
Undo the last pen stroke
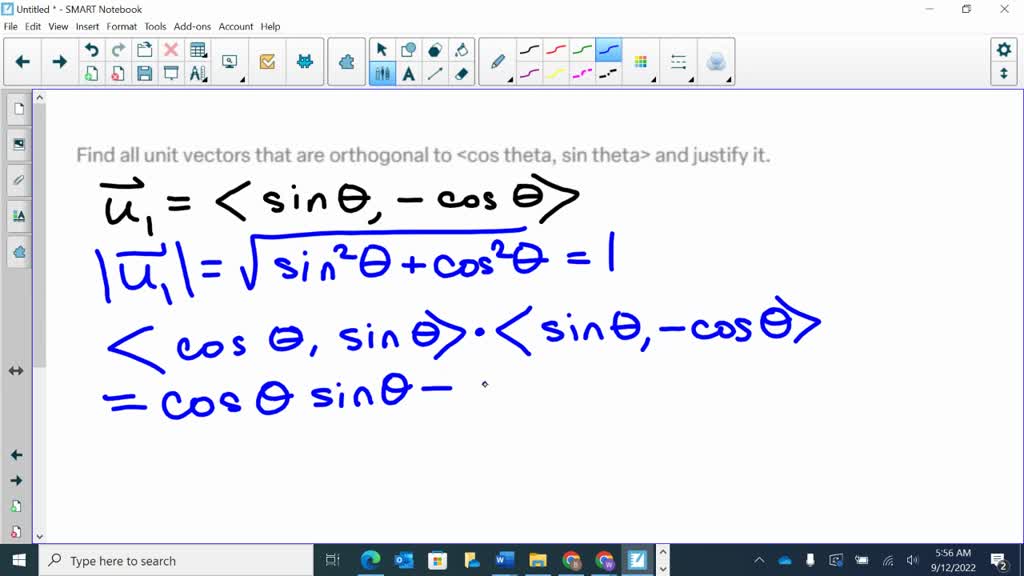(92, 48)
